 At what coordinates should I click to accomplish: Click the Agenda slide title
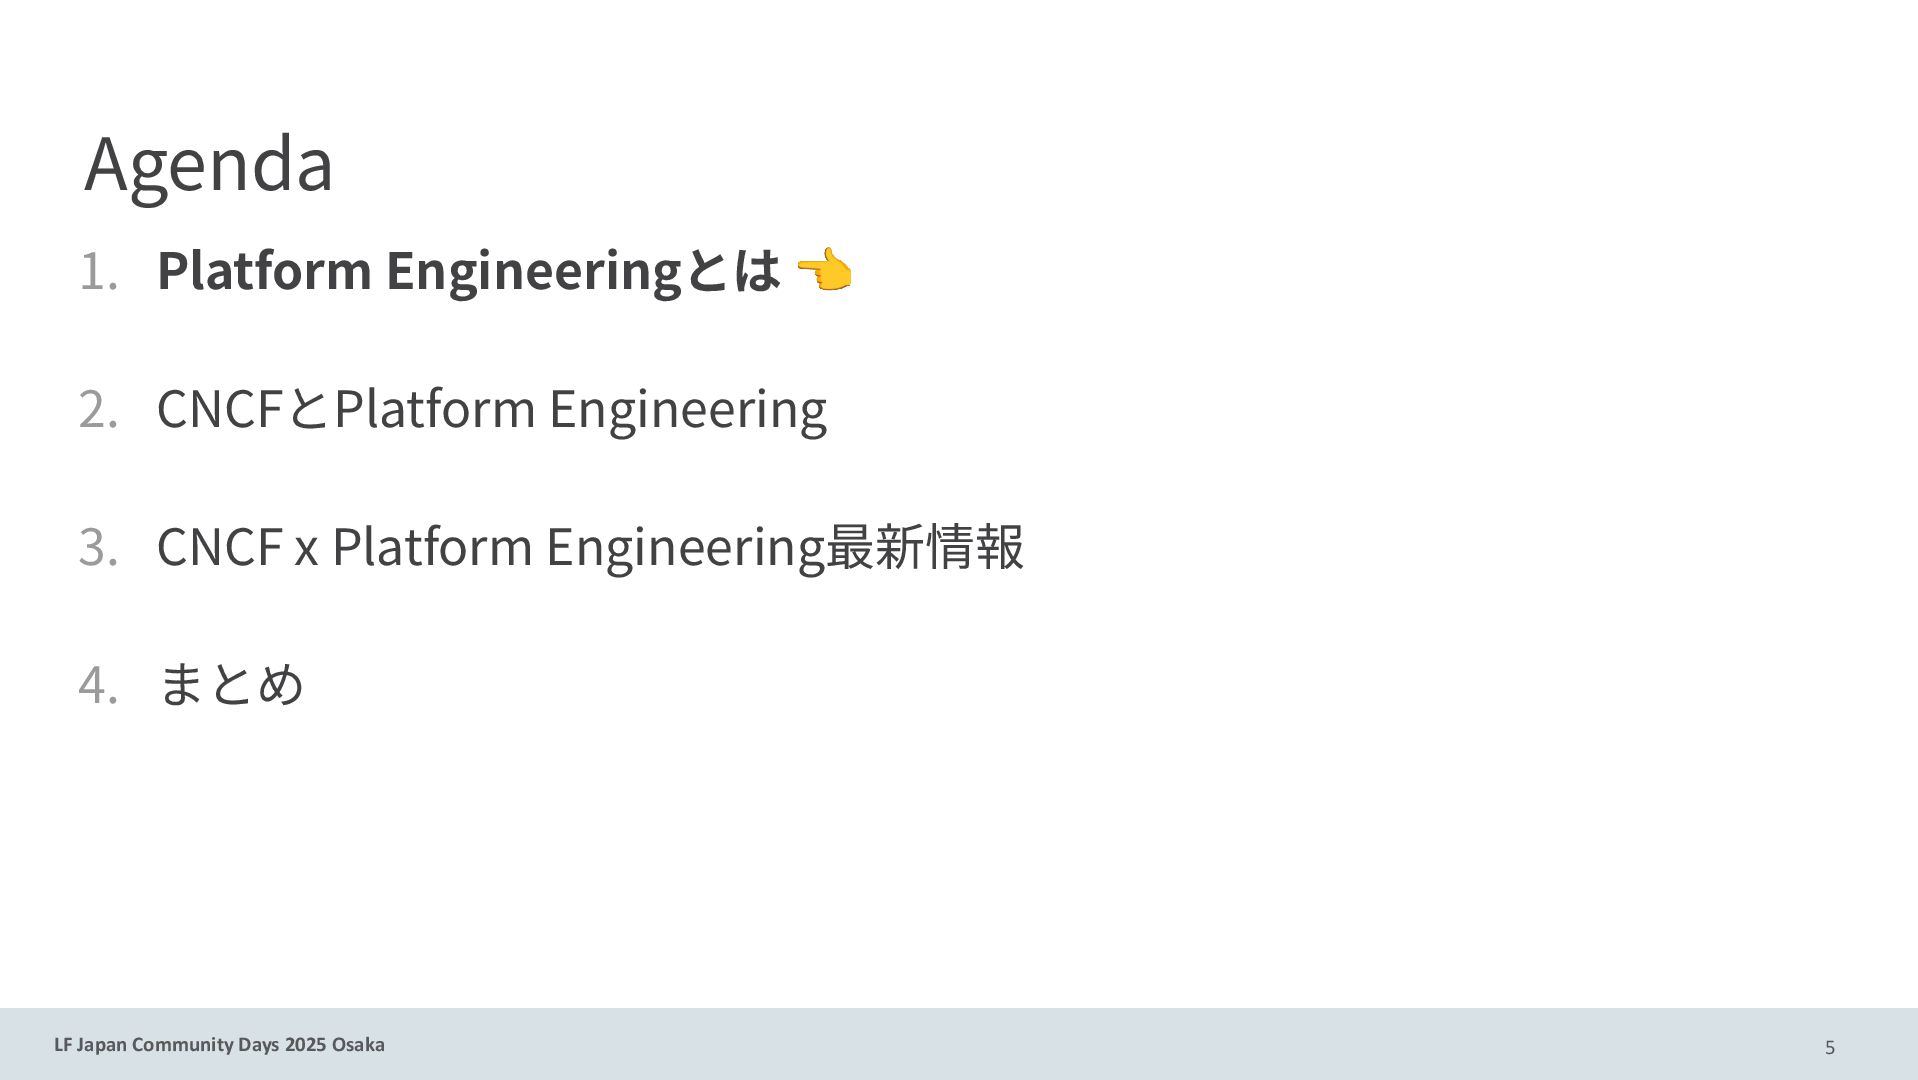(209, 163)
